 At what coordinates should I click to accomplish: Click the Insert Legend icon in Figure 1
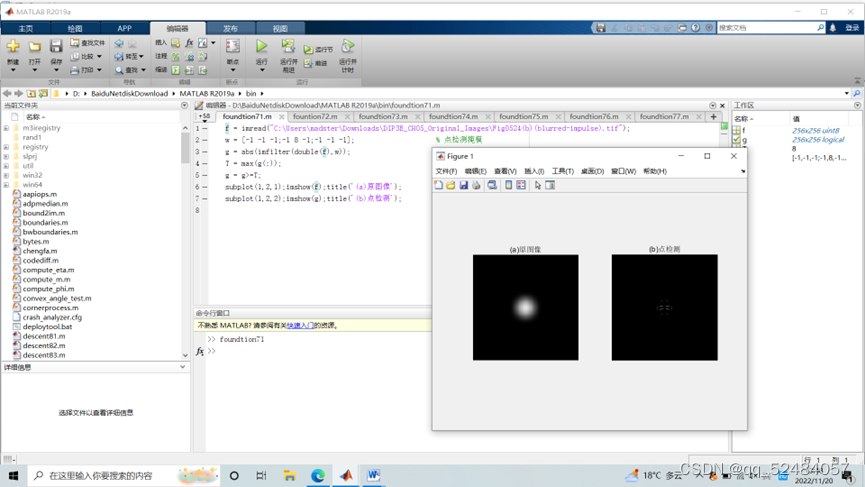coord(521,185)
